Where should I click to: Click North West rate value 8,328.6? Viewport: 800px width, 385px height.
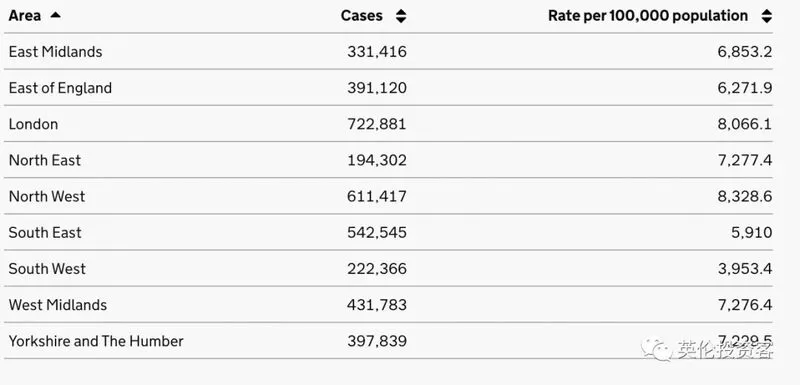[745, 196]
